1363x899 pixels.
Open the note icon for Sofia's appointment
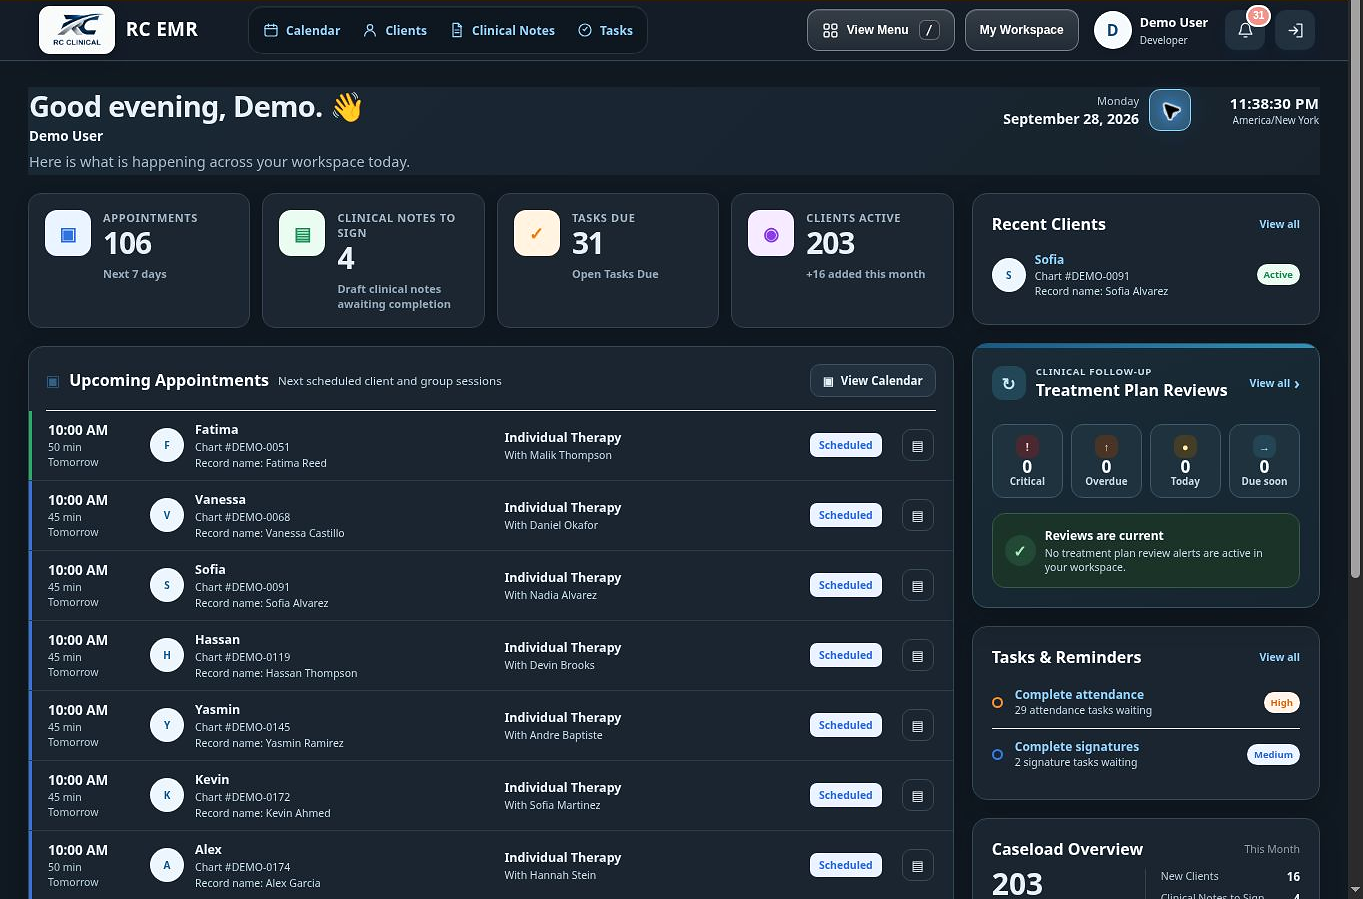(918, 586)
